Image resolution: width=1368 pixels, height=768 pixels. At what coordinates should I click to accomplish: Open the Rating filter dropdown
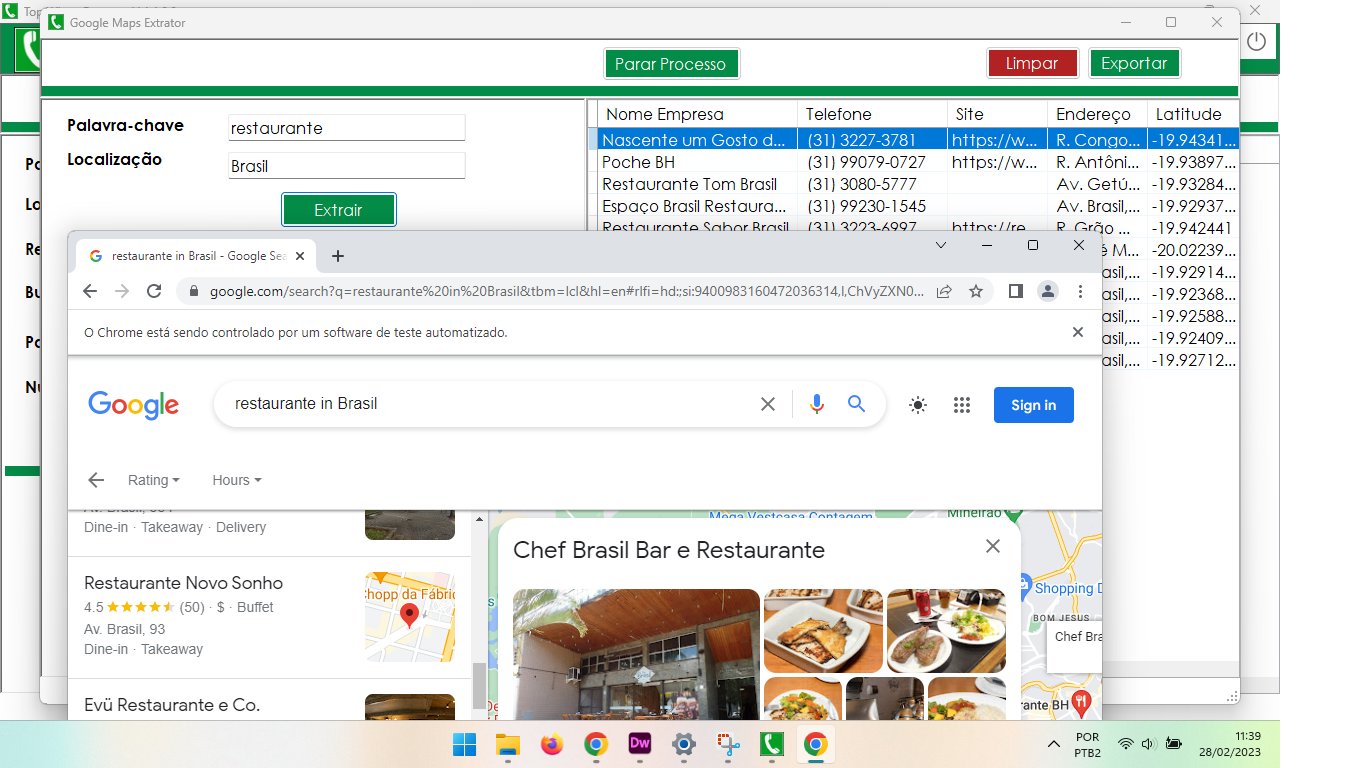[154, 480]
